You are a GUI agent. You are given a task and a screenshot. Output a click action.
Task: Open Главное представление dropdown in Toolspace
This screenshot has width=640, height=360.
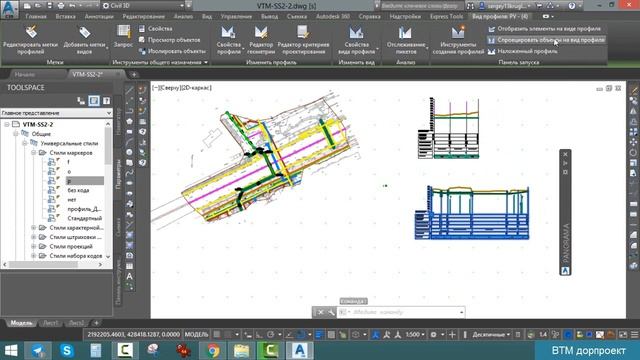56,113
